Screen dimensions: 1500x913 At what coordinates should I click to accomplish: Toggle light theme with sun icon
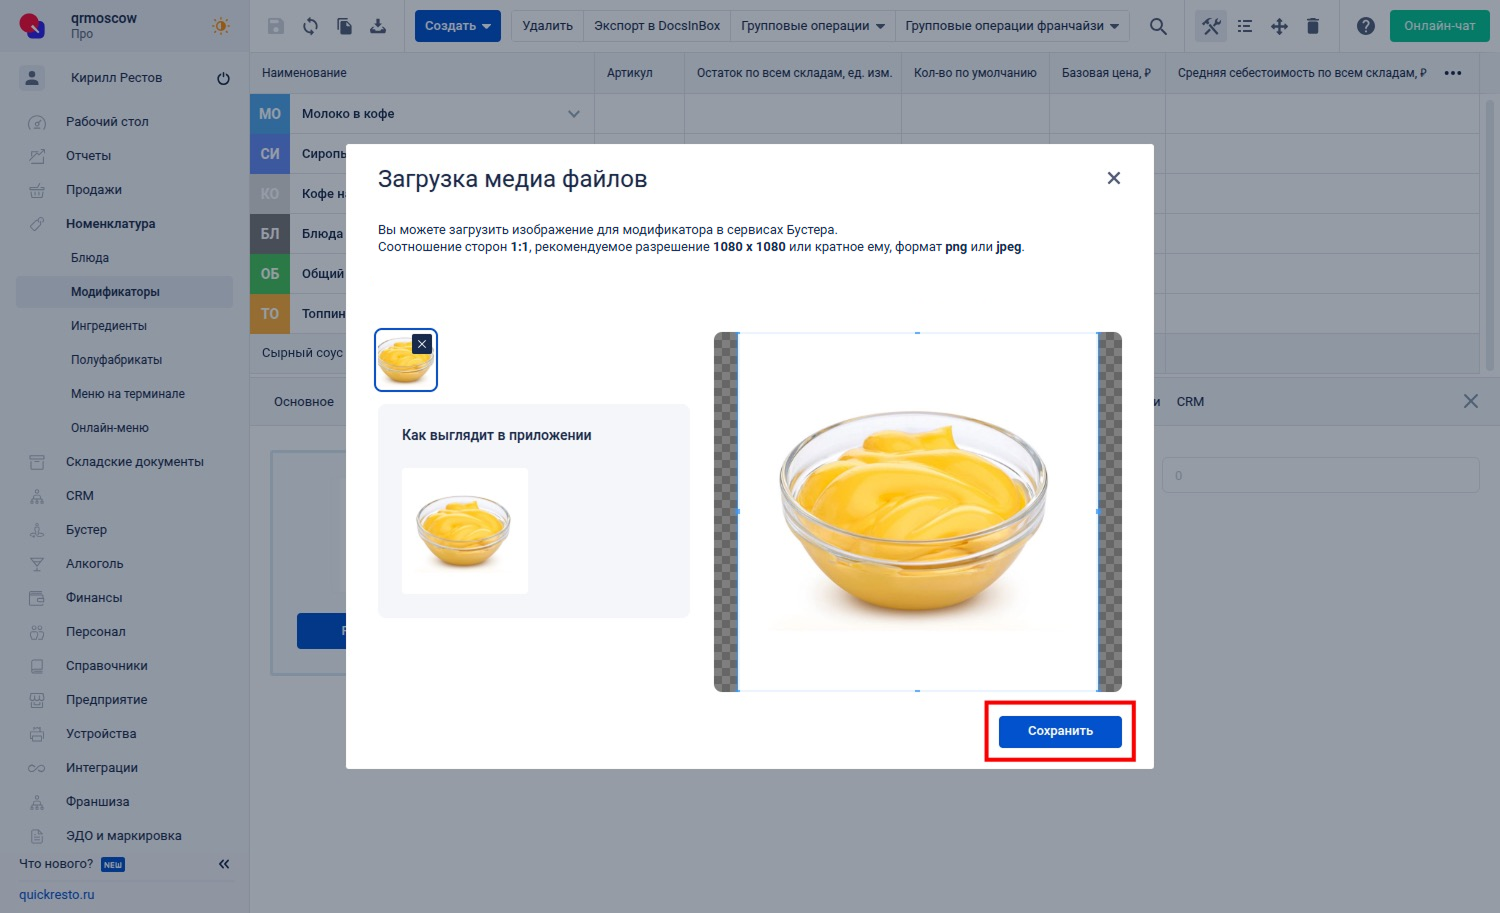click(x=221, y=26)
